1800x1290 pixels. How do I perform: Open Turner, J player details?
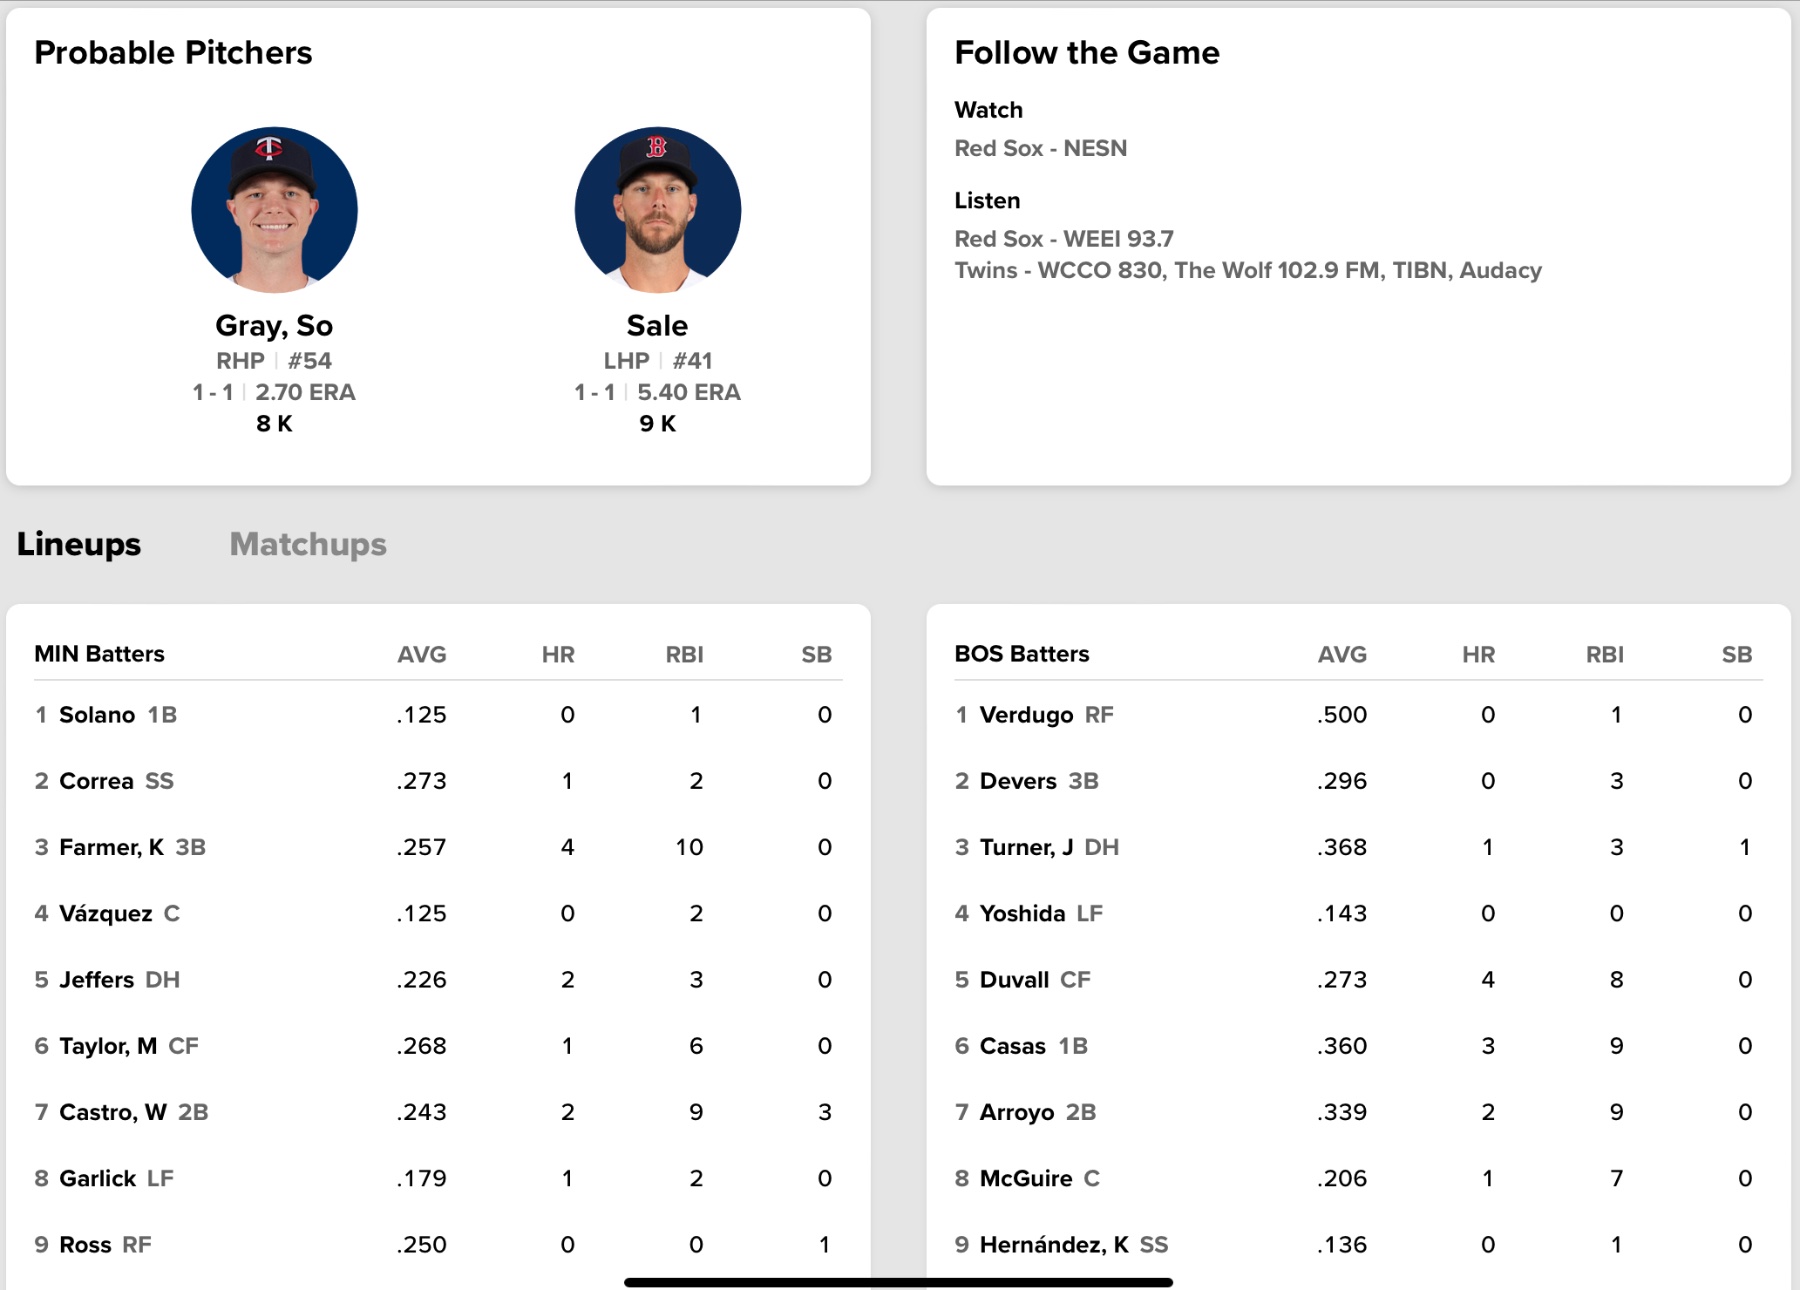(x=1026, y=848)
